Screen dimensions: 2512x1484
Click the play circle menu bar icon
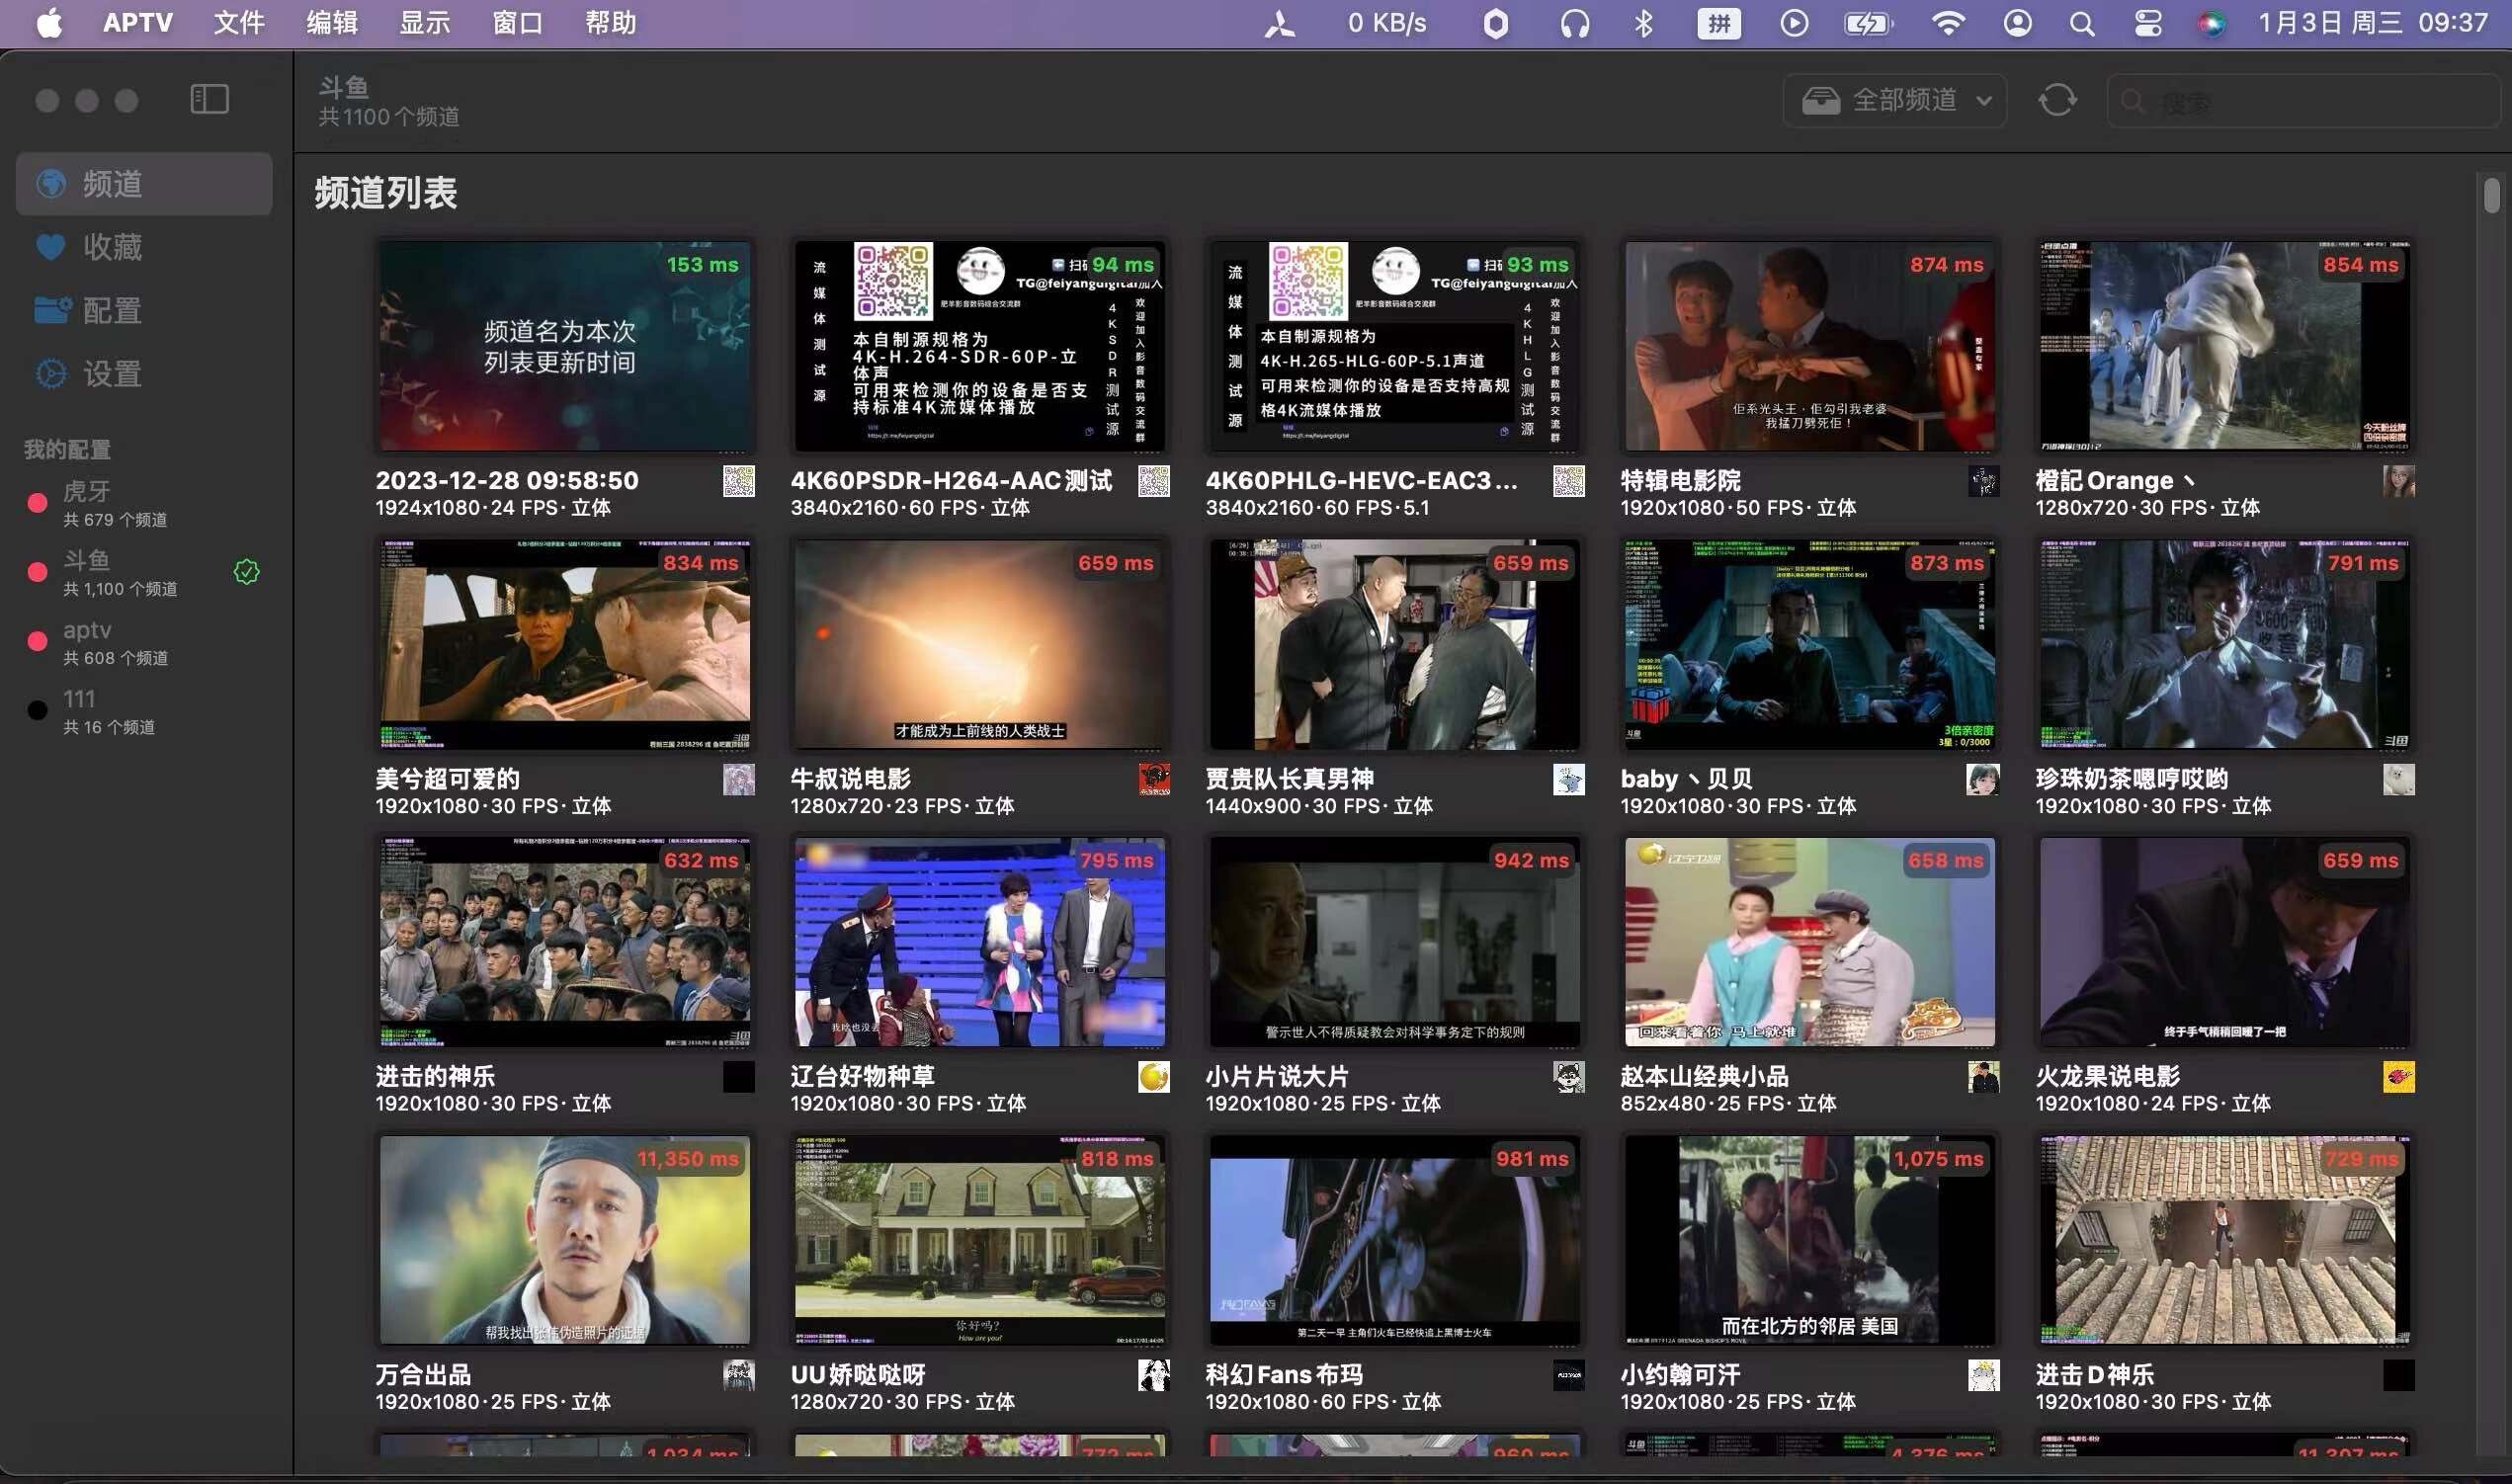point(1794,23)
